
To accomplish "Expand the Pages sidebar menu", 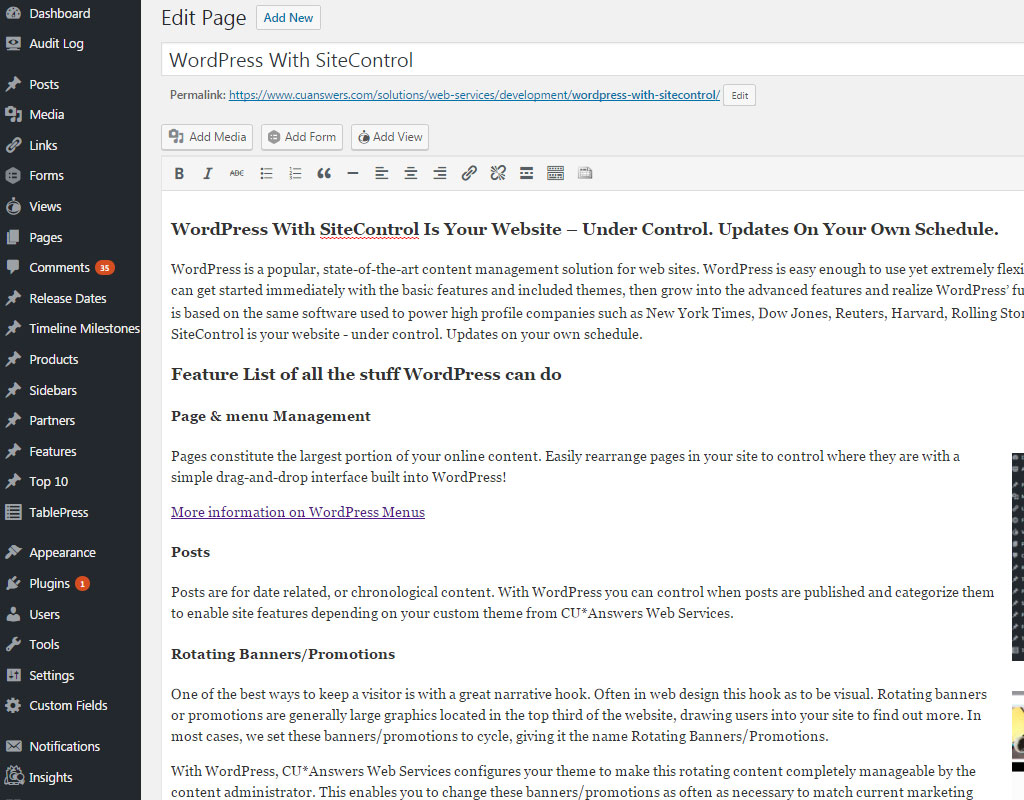I will coord(46,238).
